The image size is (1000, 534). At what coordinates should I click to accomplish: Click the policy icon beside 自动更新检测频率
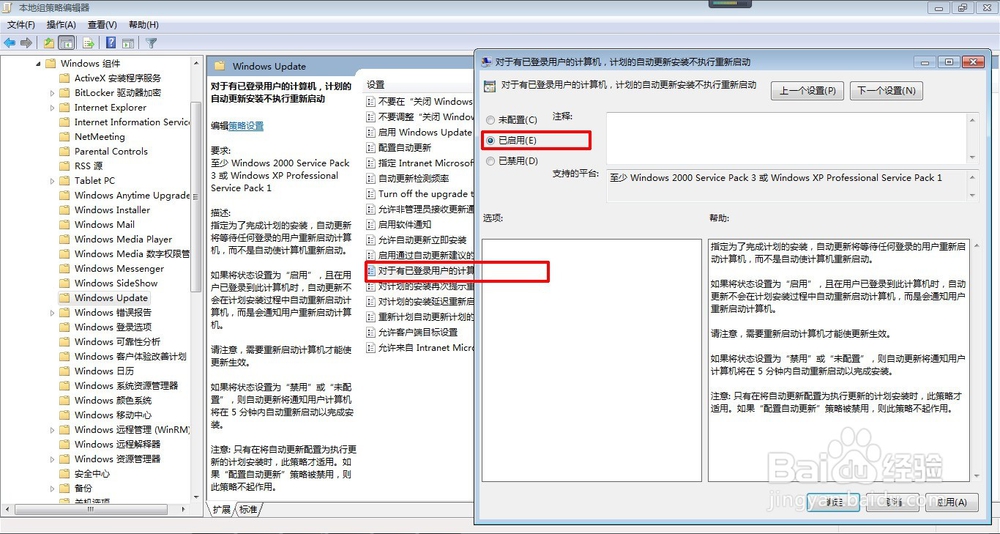(x=371, y=178)
